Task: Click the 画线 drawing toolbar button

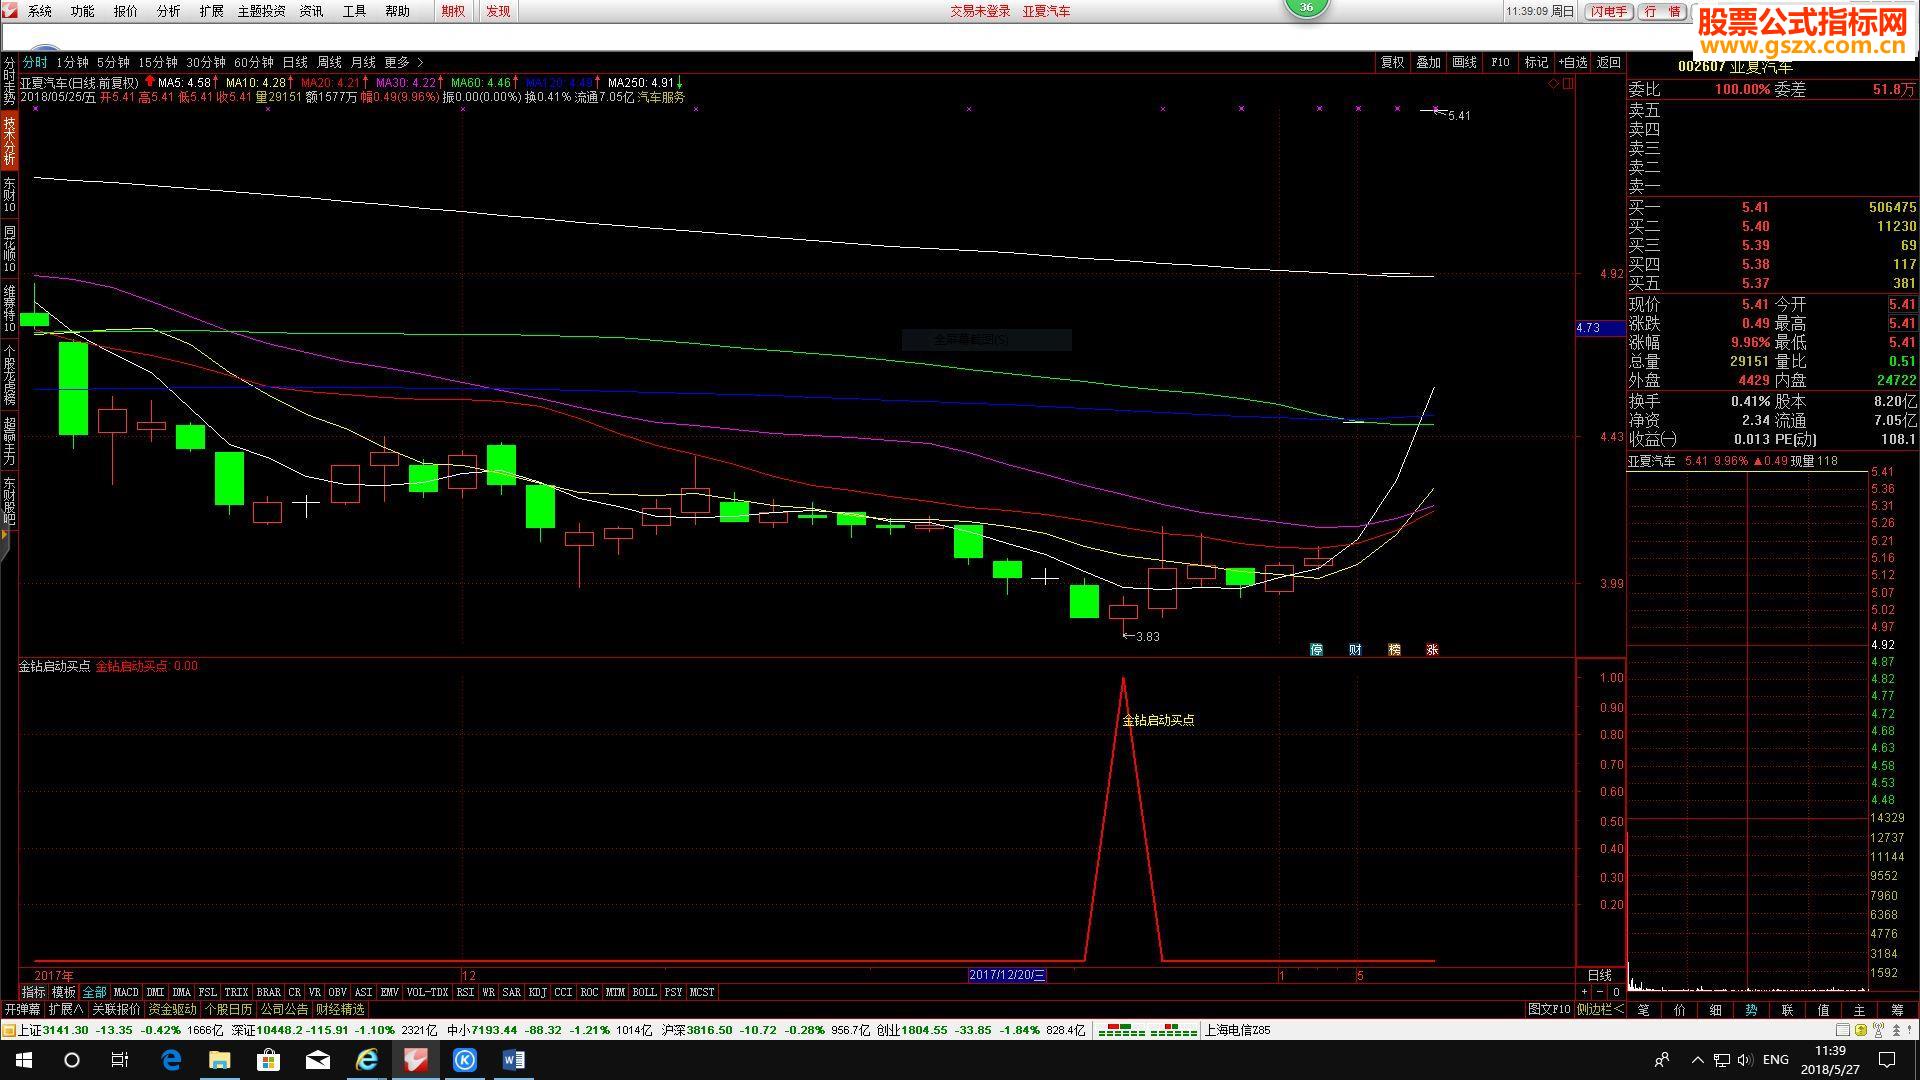Action: 1464,62
